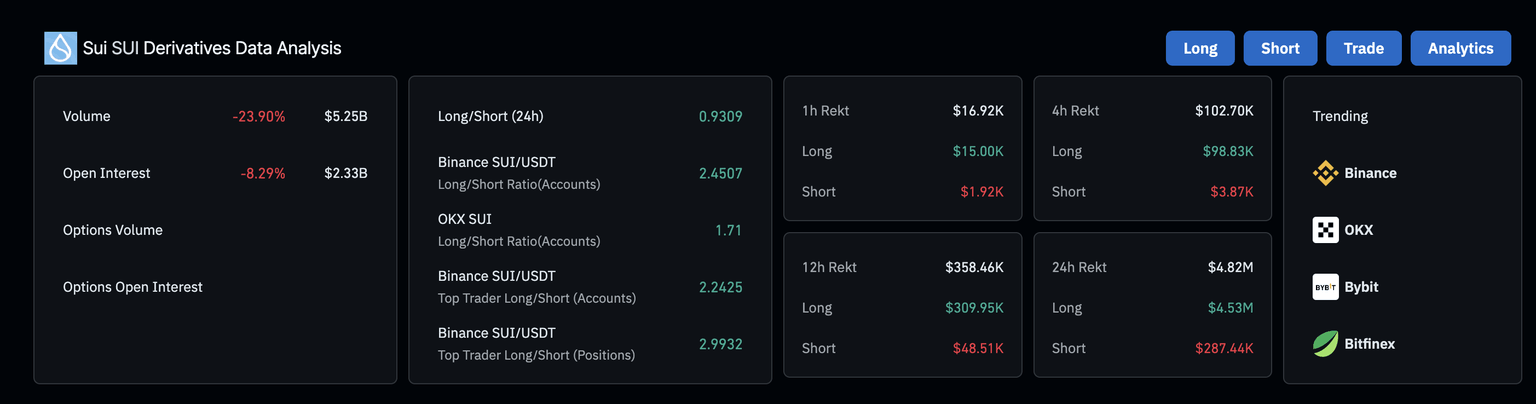Select the Long/Short (24h) ratio row
Screen dimensions: 1536x404
pos(590,116)
